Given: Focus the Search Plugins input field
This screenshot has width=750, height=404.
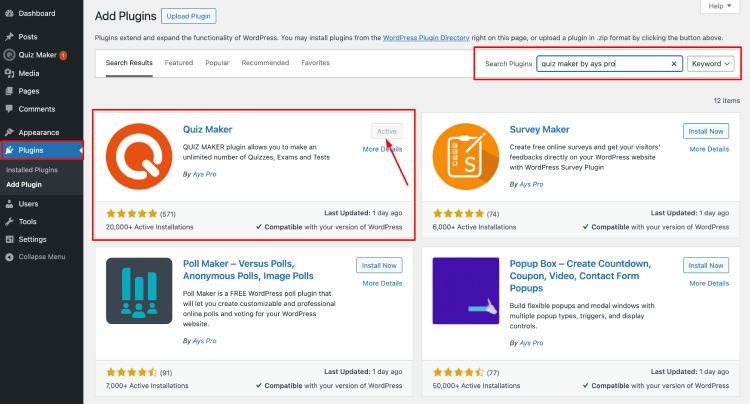Looking at the screenshot, I should point(604,64).
